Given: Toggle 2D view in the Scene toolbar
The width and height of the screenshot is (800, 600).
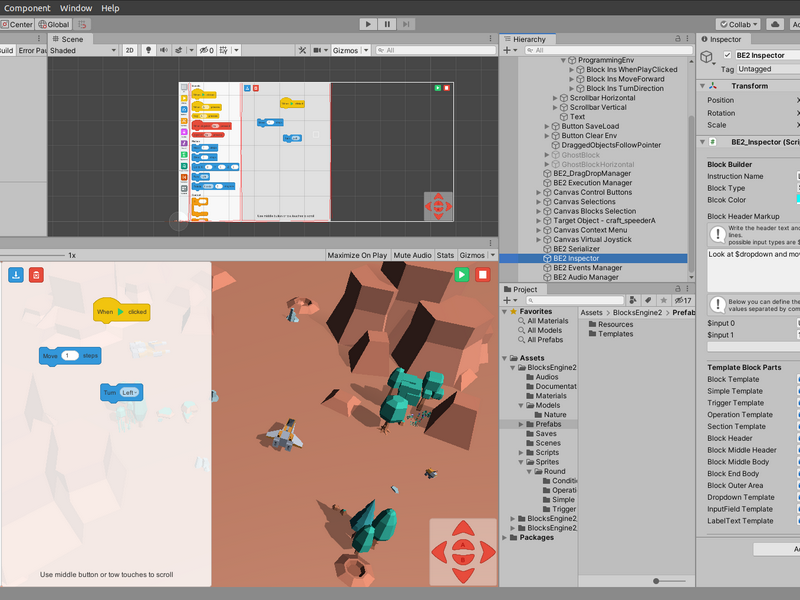Looking at the screenshot, I should tap(130, 50).
